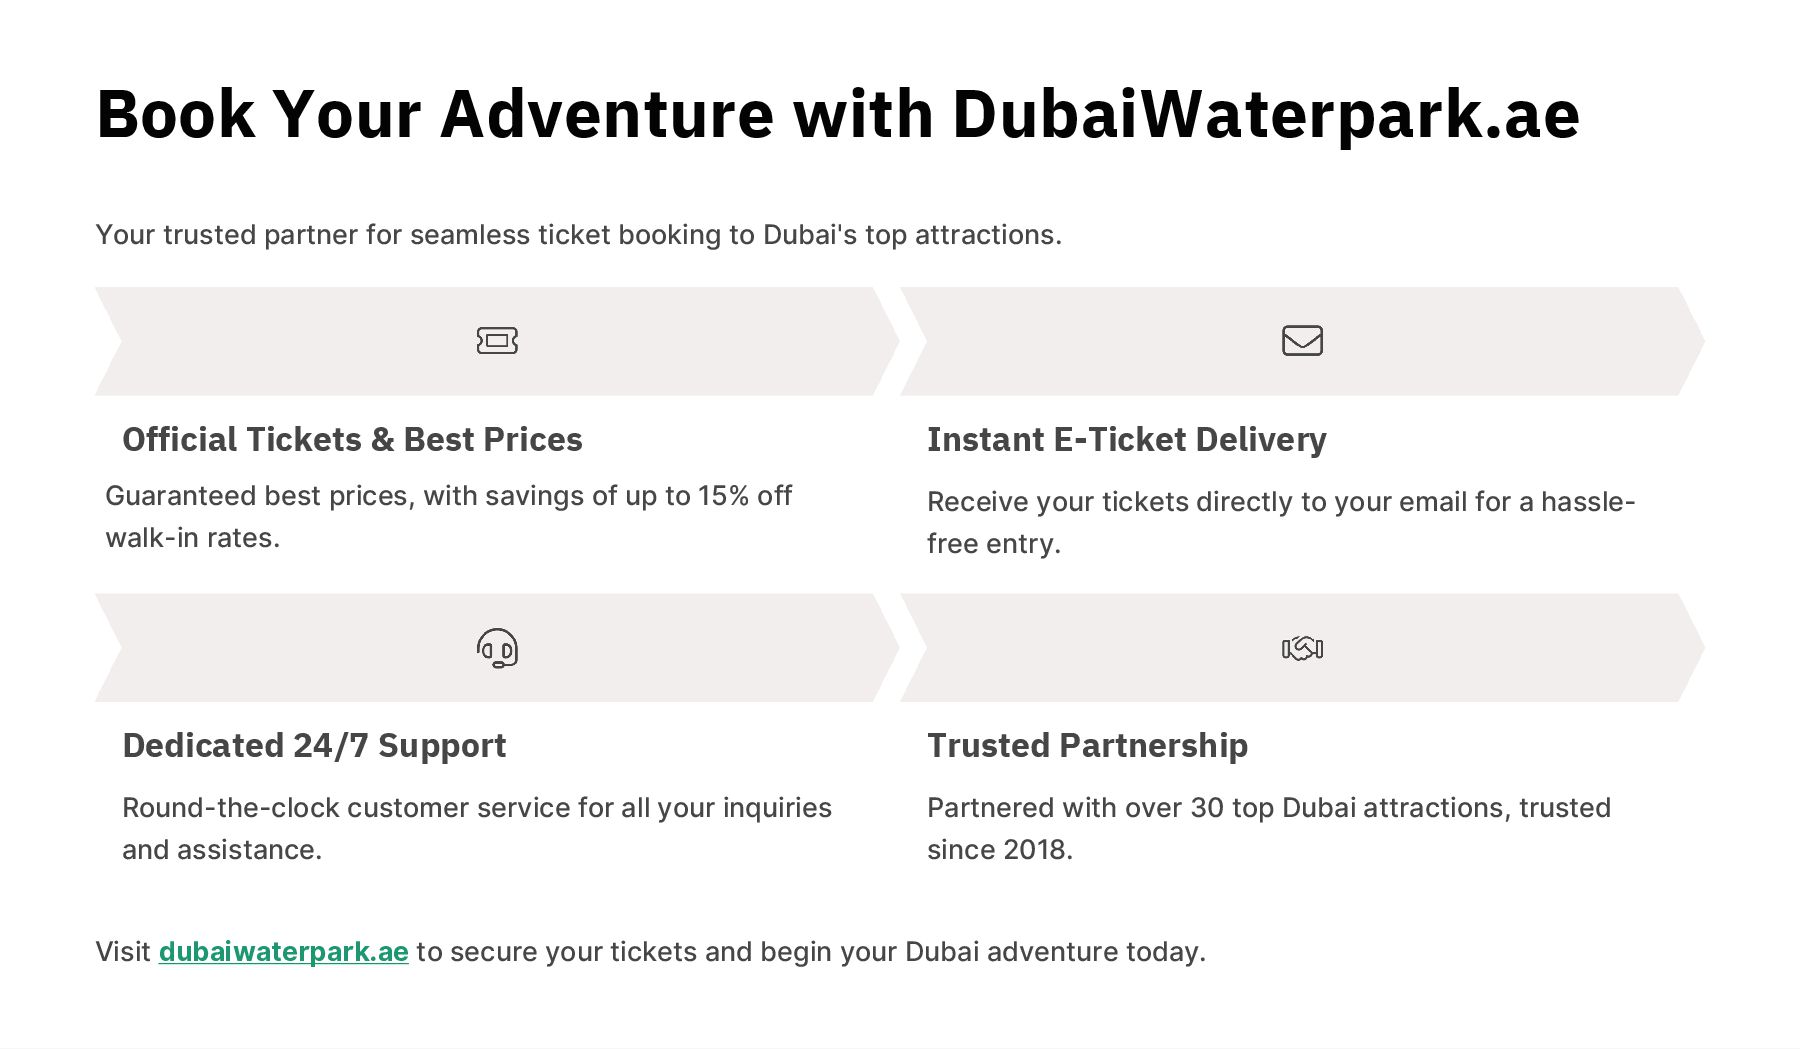Image resolution: width=1800 pixels, height=1049 pixels.
Task: Click the ticket icon
Action: (497, 341)
